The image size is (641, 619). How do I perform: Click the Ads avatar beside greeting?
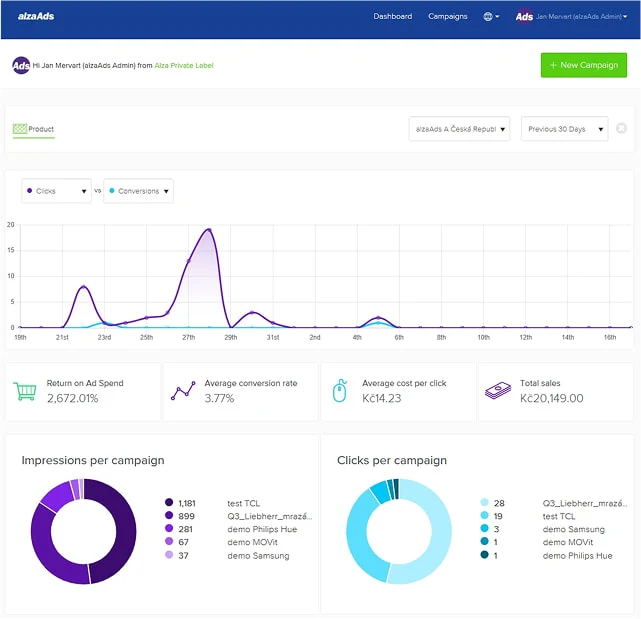[20, 65]
